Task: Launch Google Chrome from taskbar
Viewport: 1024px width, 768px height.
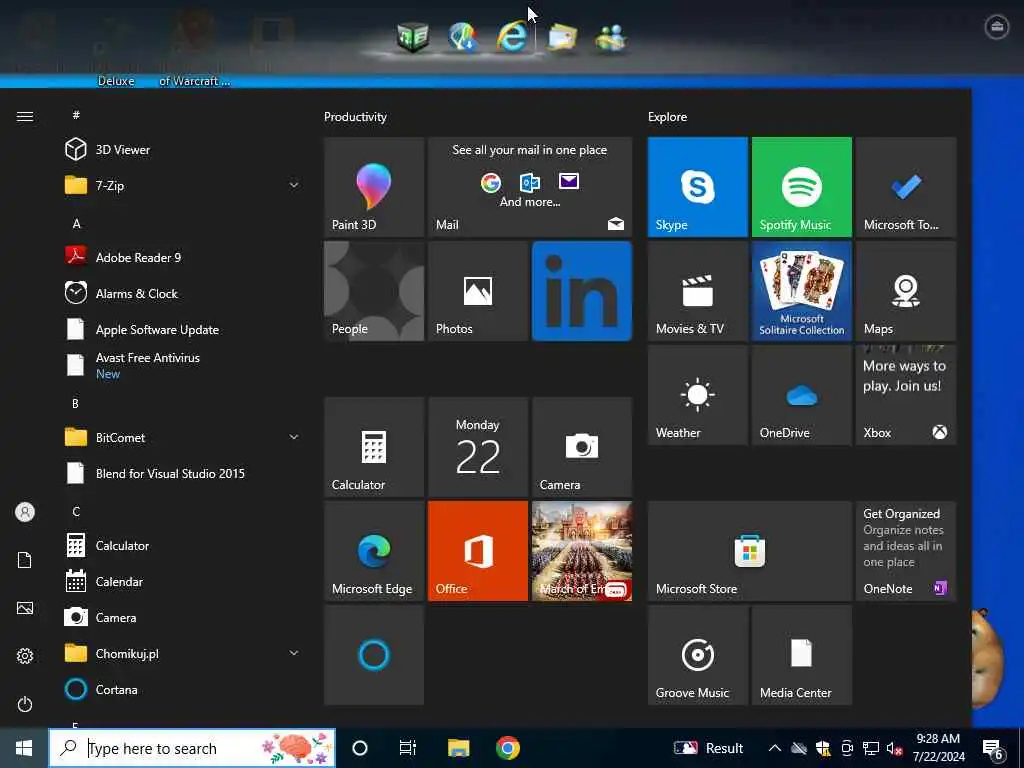Action: 507,748
